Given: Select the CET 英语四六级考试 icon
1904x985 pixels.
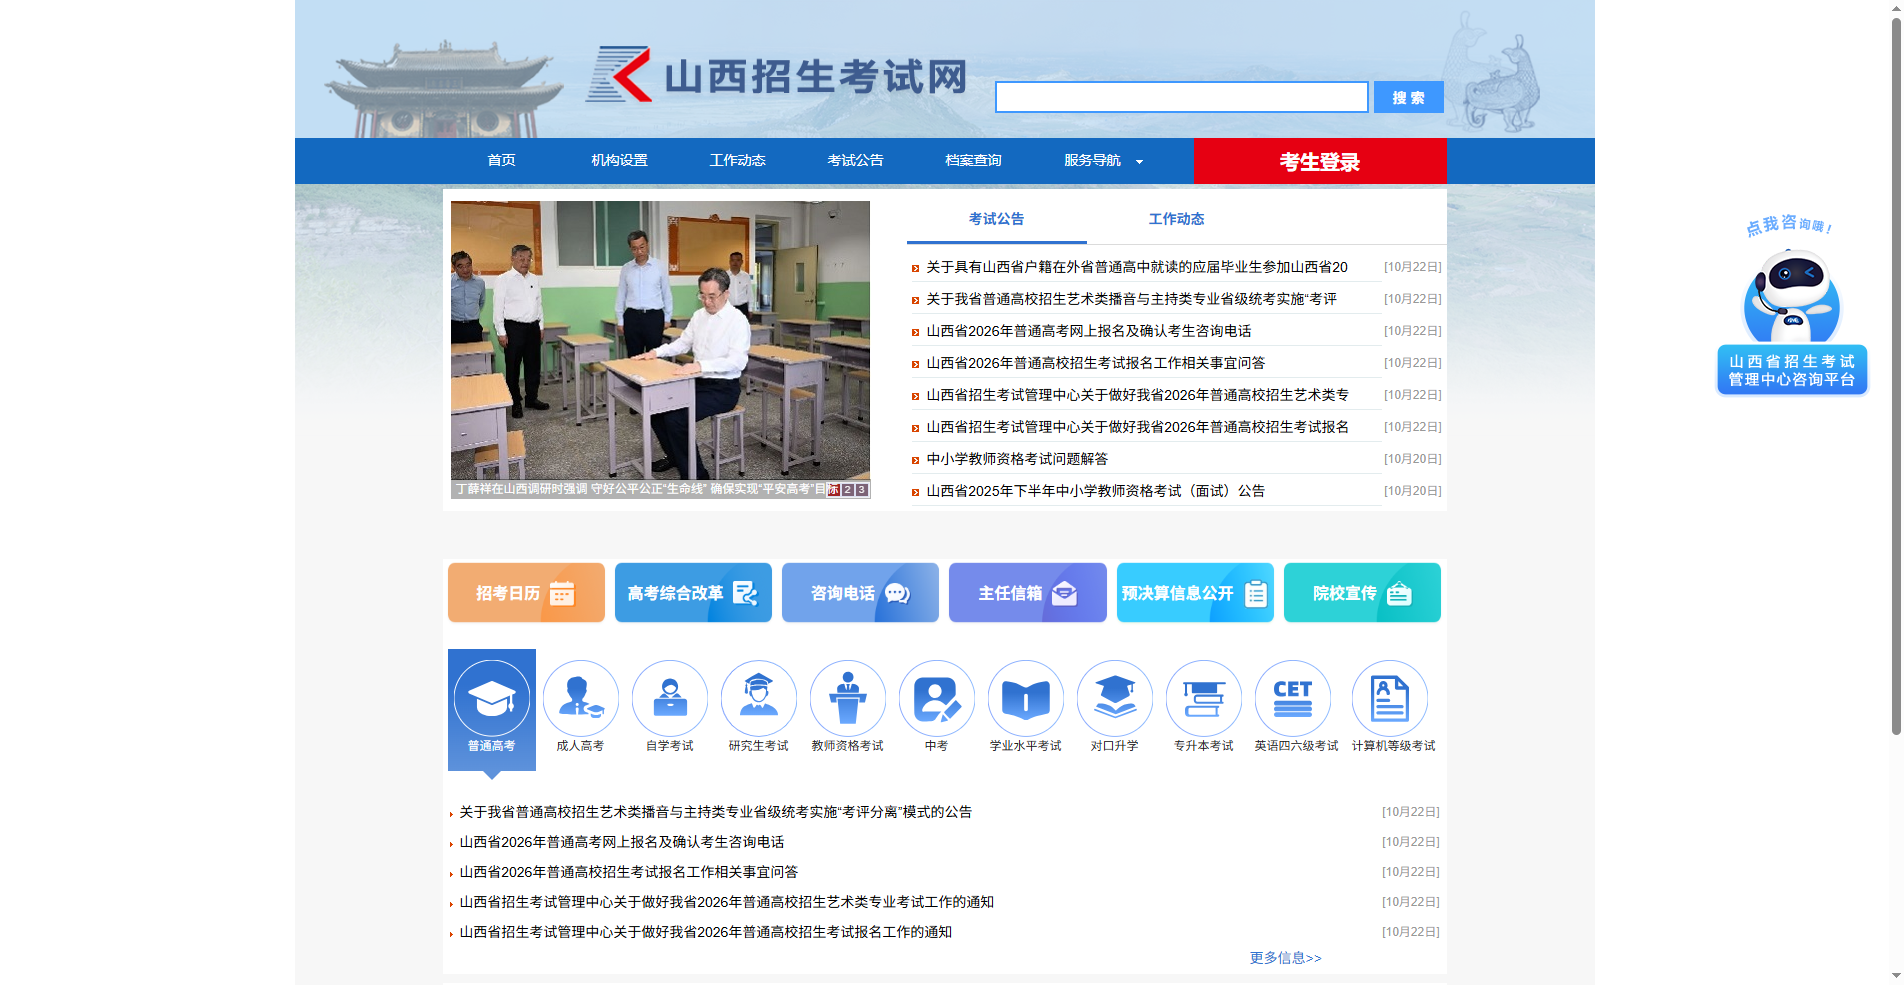Looking at the screenshot, I should click(1292, 697).
